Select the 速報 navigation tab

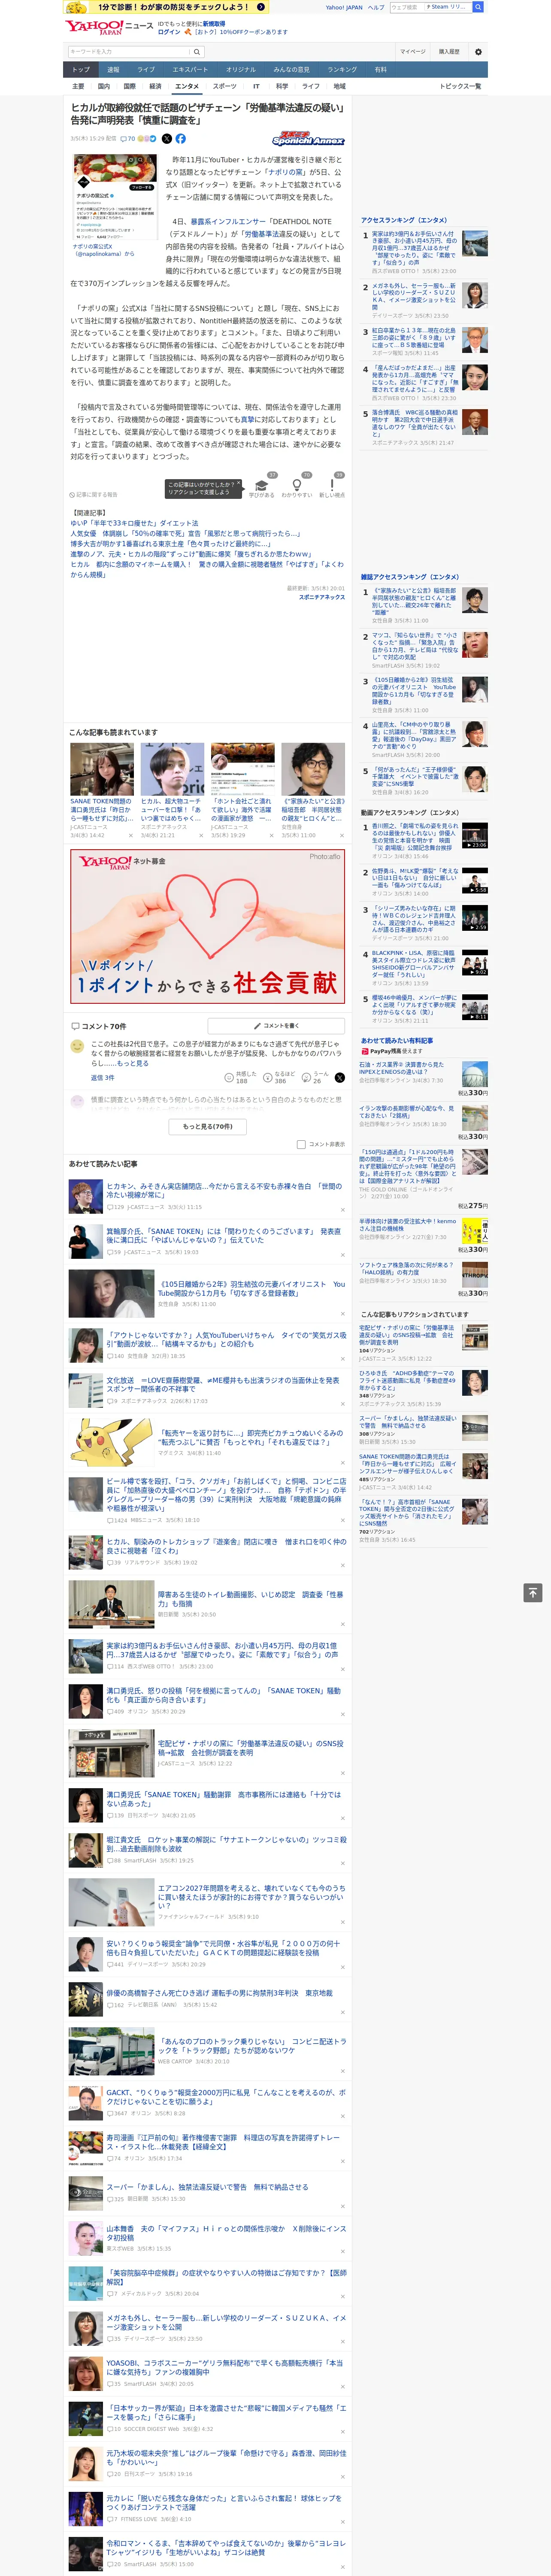pos(113,69)
